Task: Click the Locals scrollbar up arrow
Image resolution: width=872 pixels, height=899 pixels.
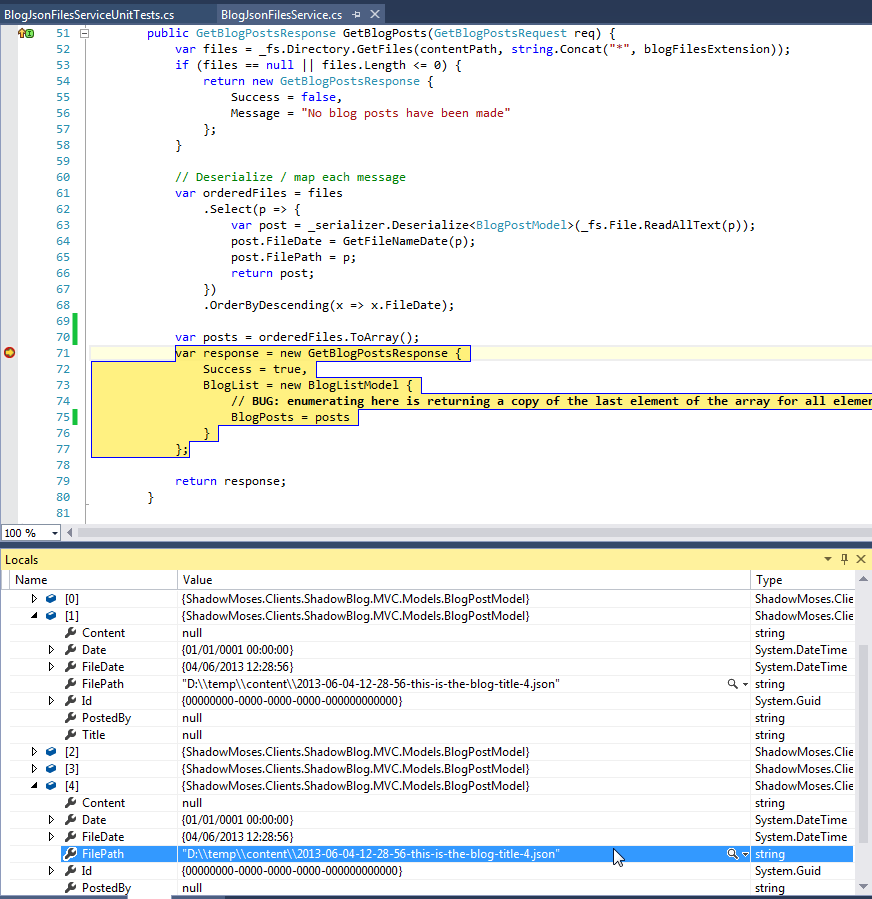Action: click(863, 580)
